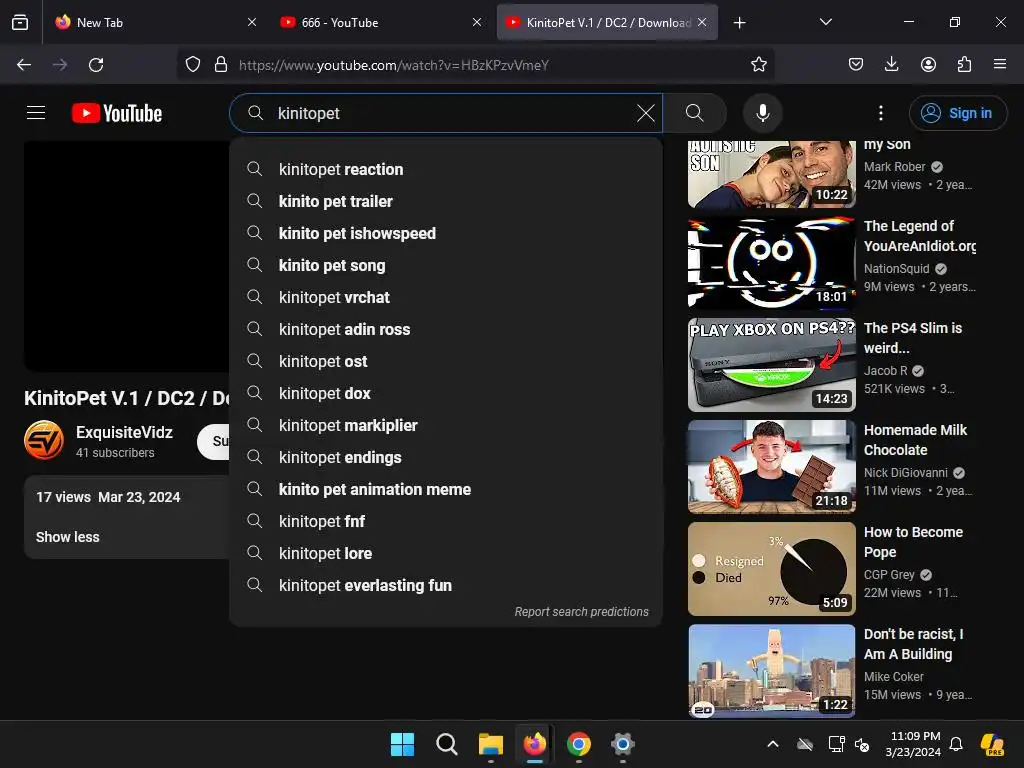
Task: Clear the search box with X
Action: [x=645, y=113]
